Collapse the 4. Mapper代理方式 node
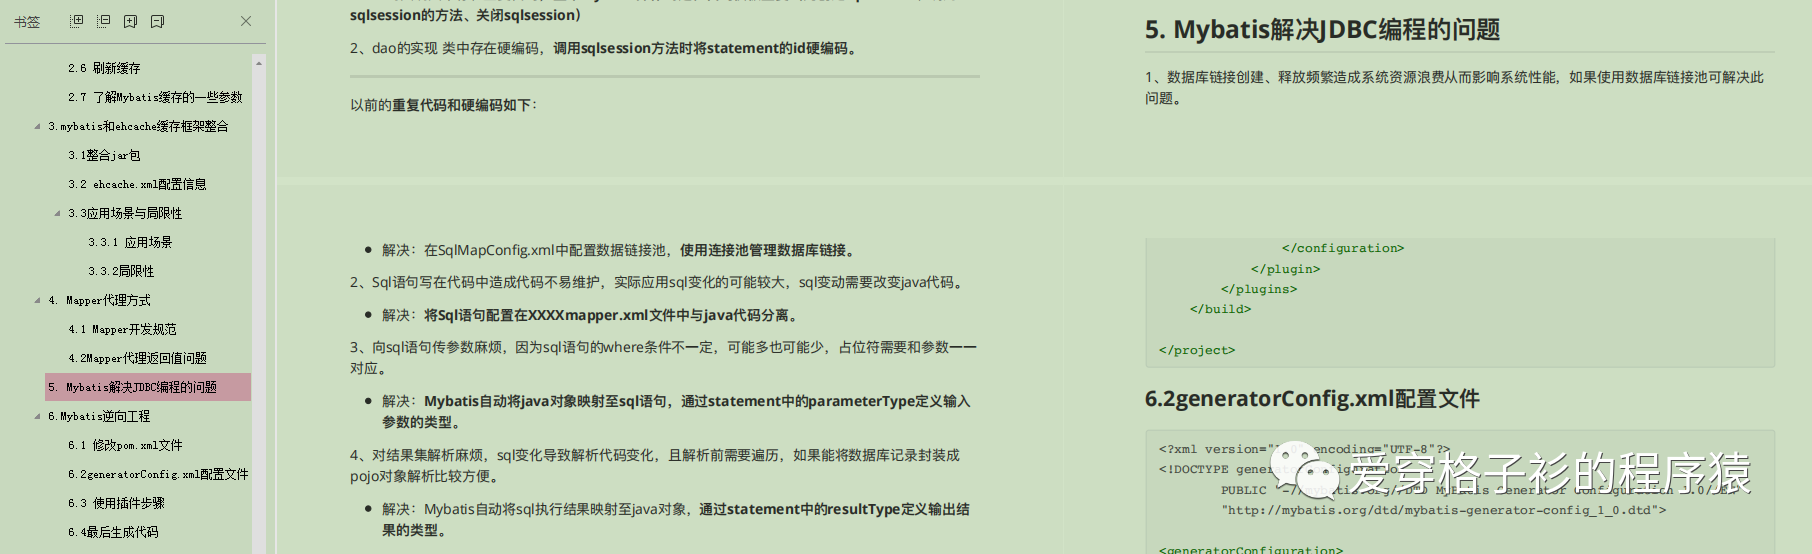 tap(38, 300)
